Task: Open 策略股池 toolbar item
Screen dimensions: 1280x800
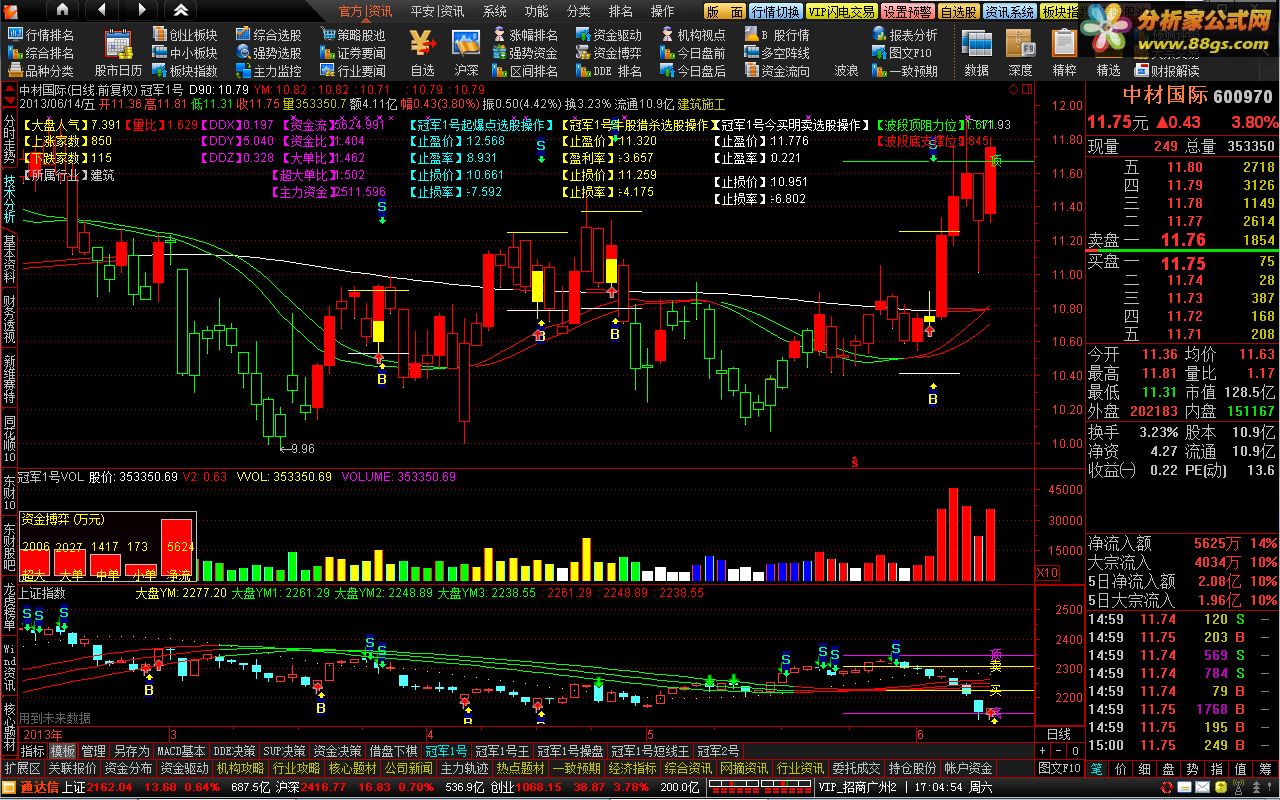Action: coord(352,35)
